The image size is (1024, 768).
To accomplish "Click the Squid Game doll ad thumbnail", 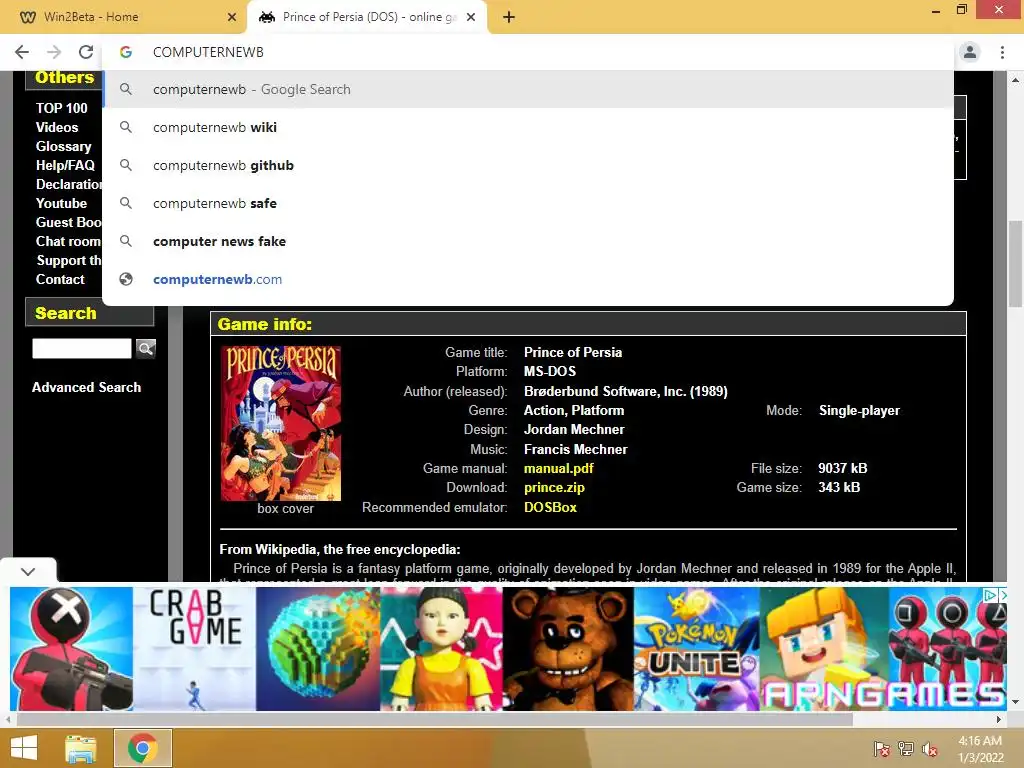I will click(x=441, y=648).
